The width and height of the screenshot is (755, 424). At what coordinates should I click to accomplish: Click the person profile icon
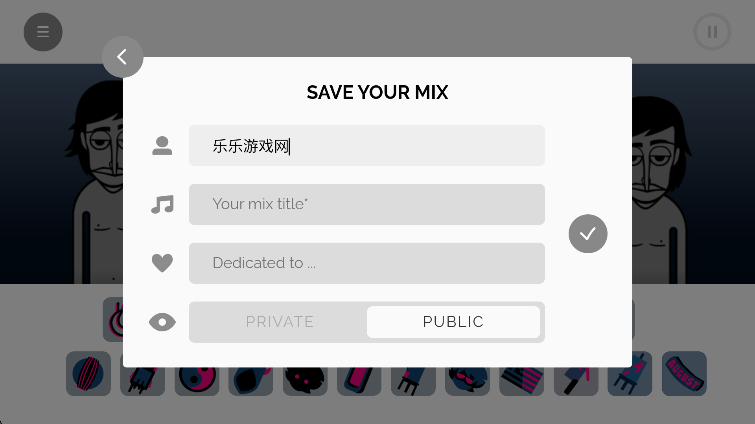pos(162,146)
